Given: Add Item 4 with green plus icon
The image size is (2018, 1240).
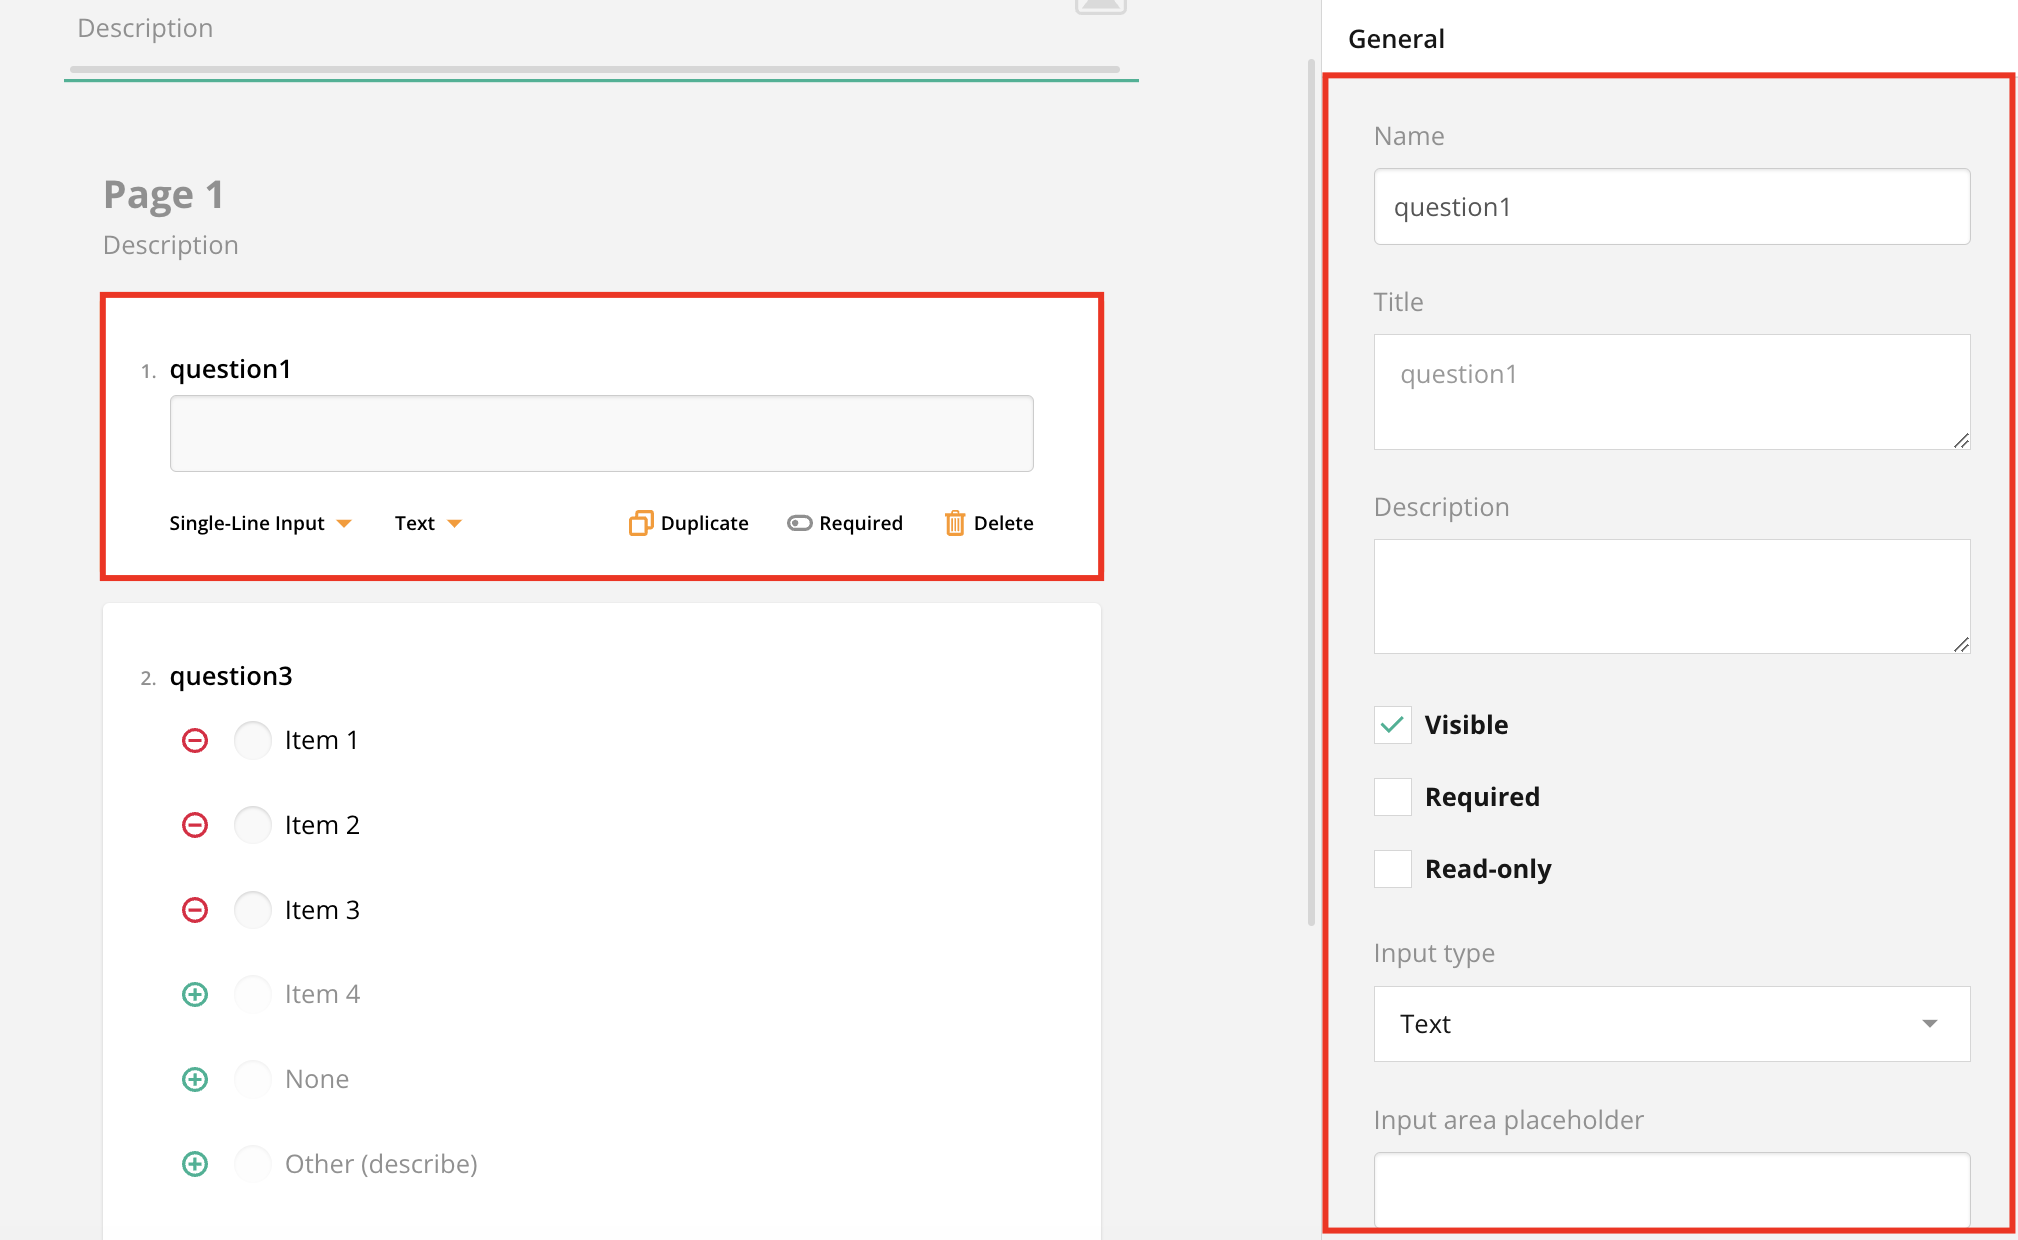Looking at the screenshot, I should (195, 994).
